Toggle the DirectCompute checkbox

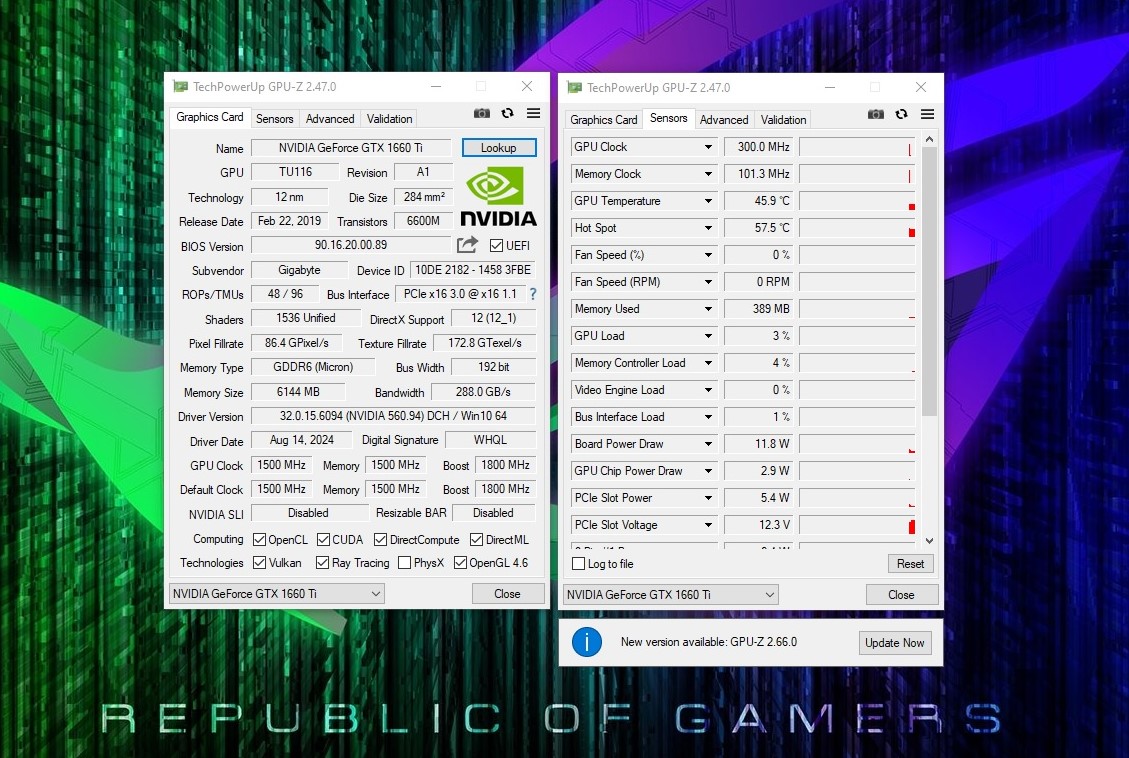380,539
